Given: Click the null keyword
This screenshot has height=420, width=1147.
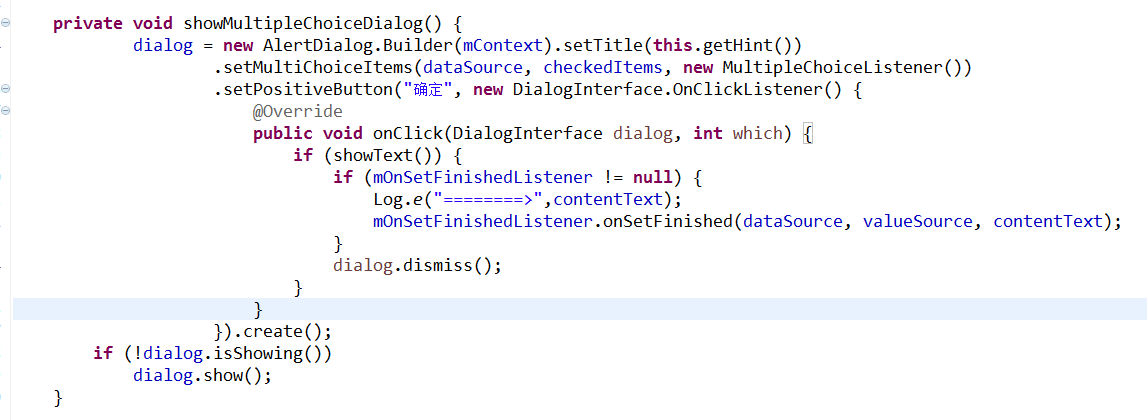Looking at the screenshot, I should [x=653, y=178].
